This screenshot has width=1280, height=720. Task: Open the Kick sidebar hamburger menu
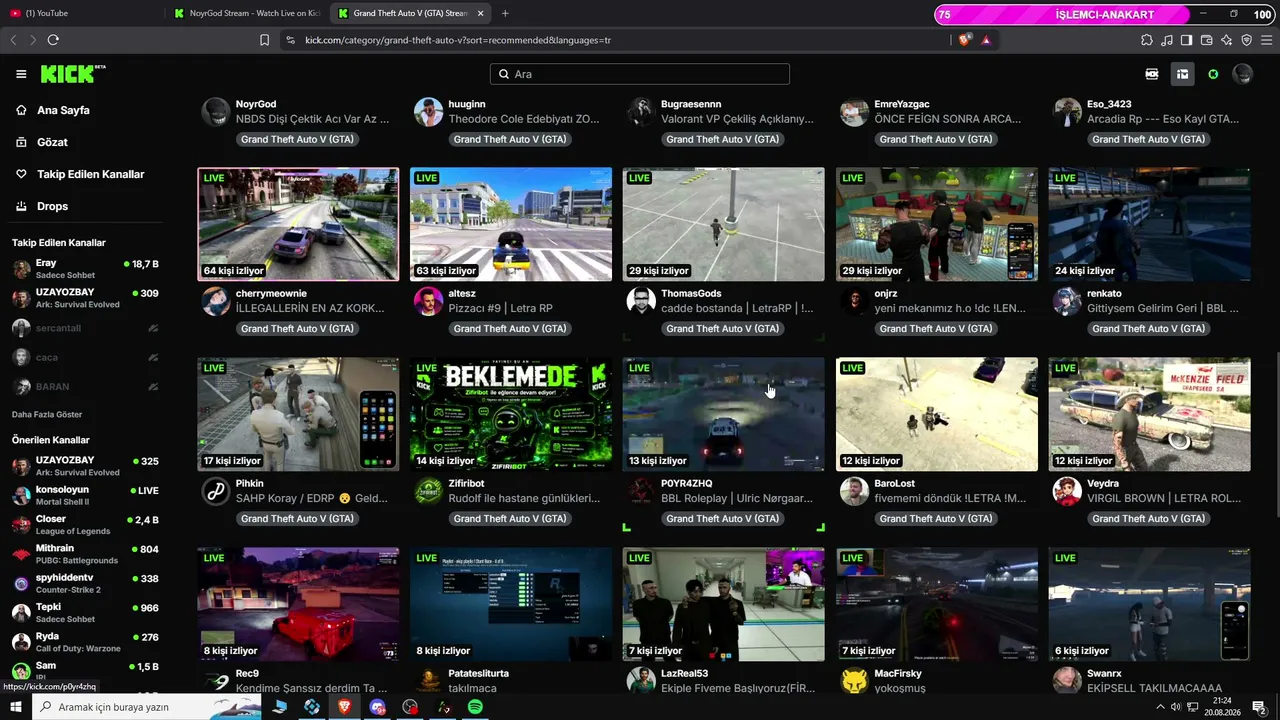tap(21, 74)
